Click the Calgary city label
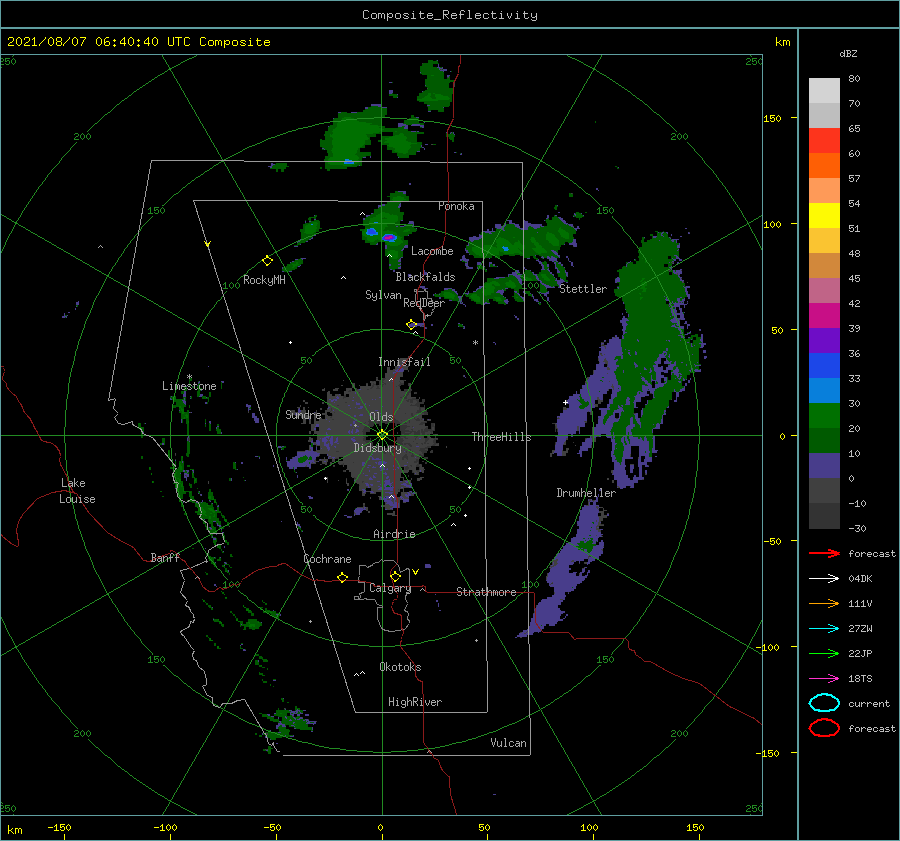The image size is (900, 841). [390, 588]
